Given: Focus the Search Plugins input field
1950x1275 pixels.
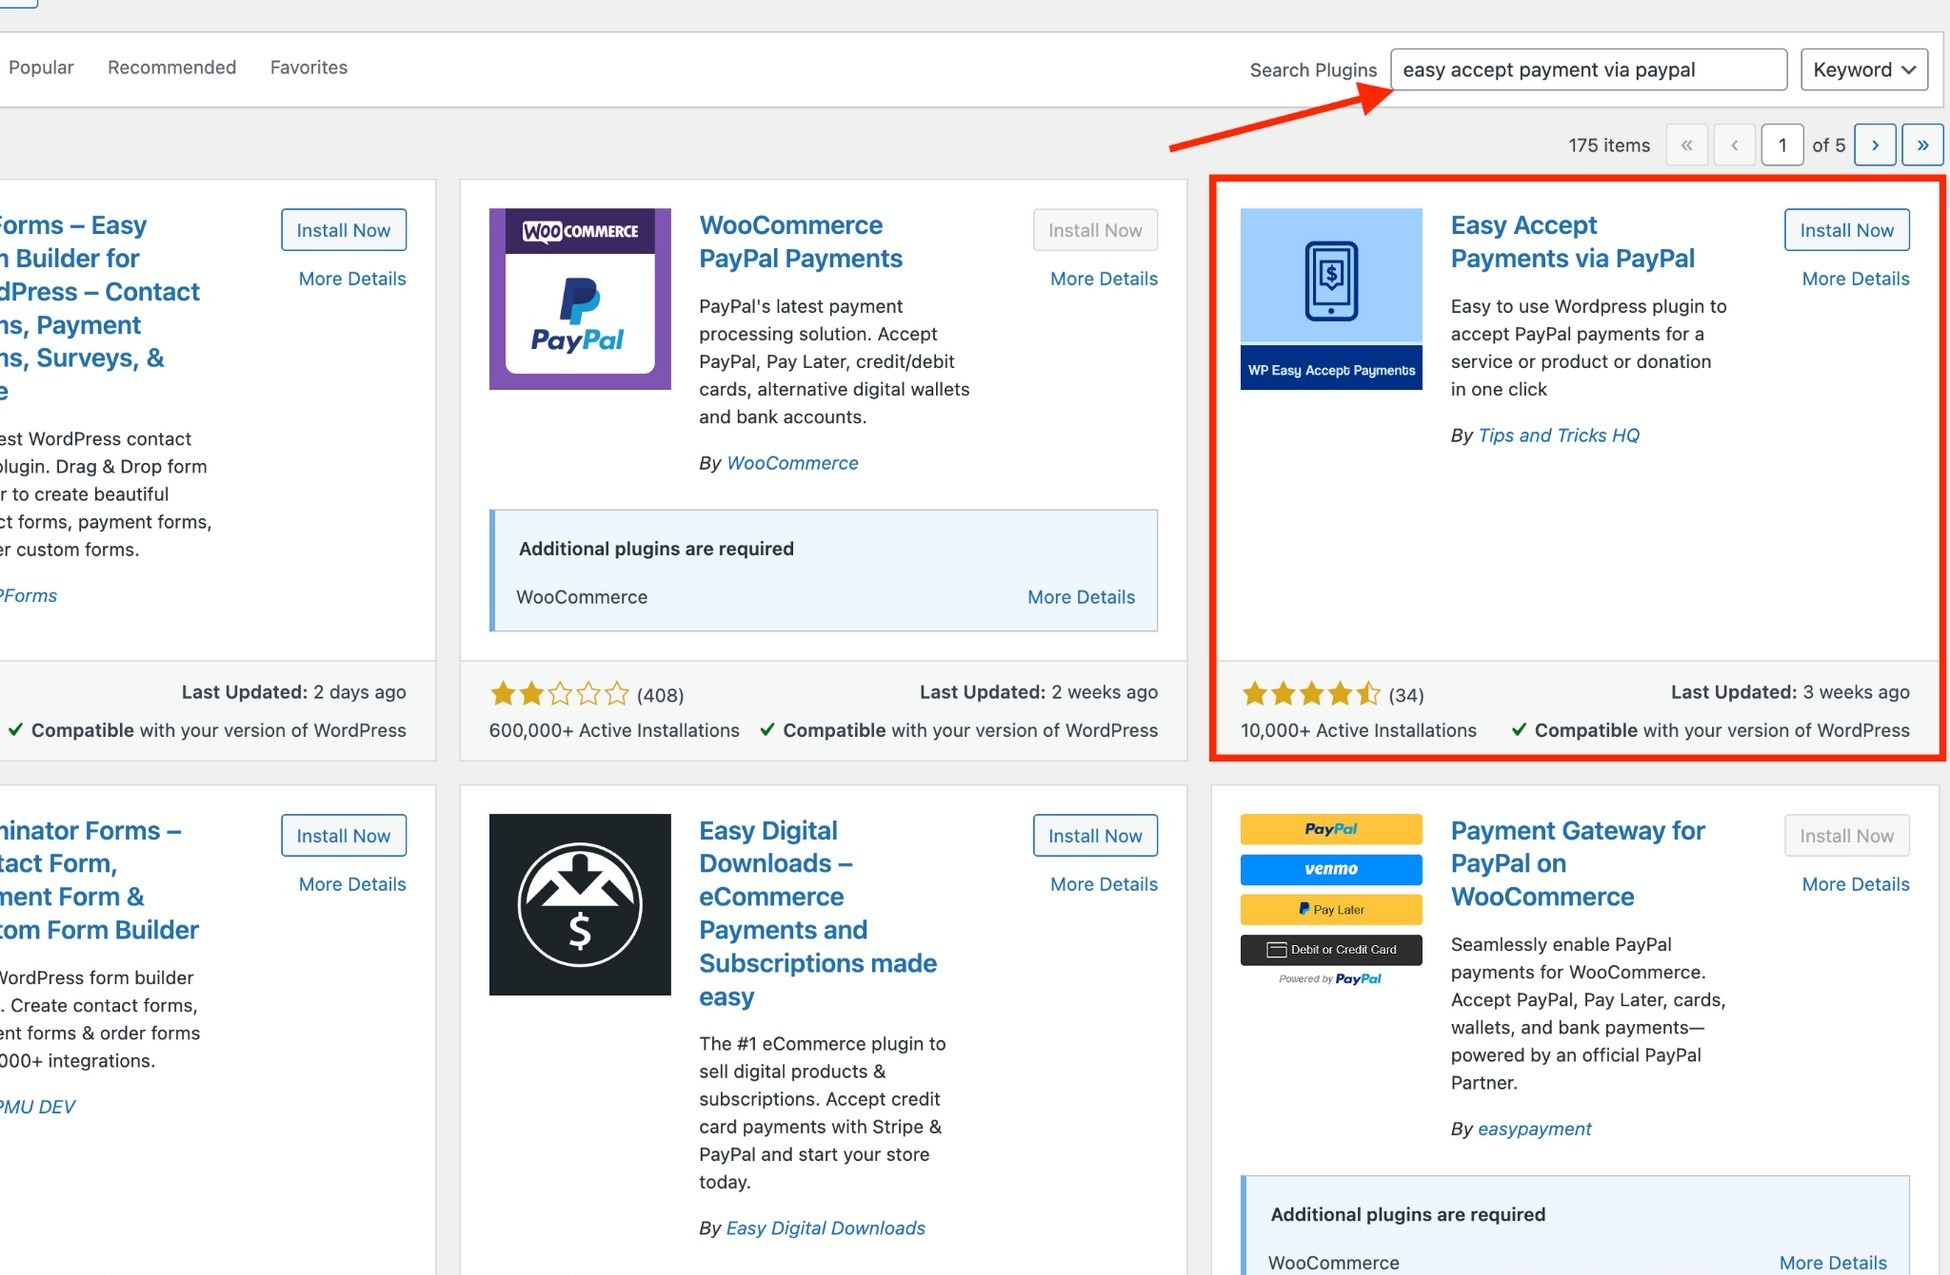Looking at the screenshot, I should click(1588, 69).
